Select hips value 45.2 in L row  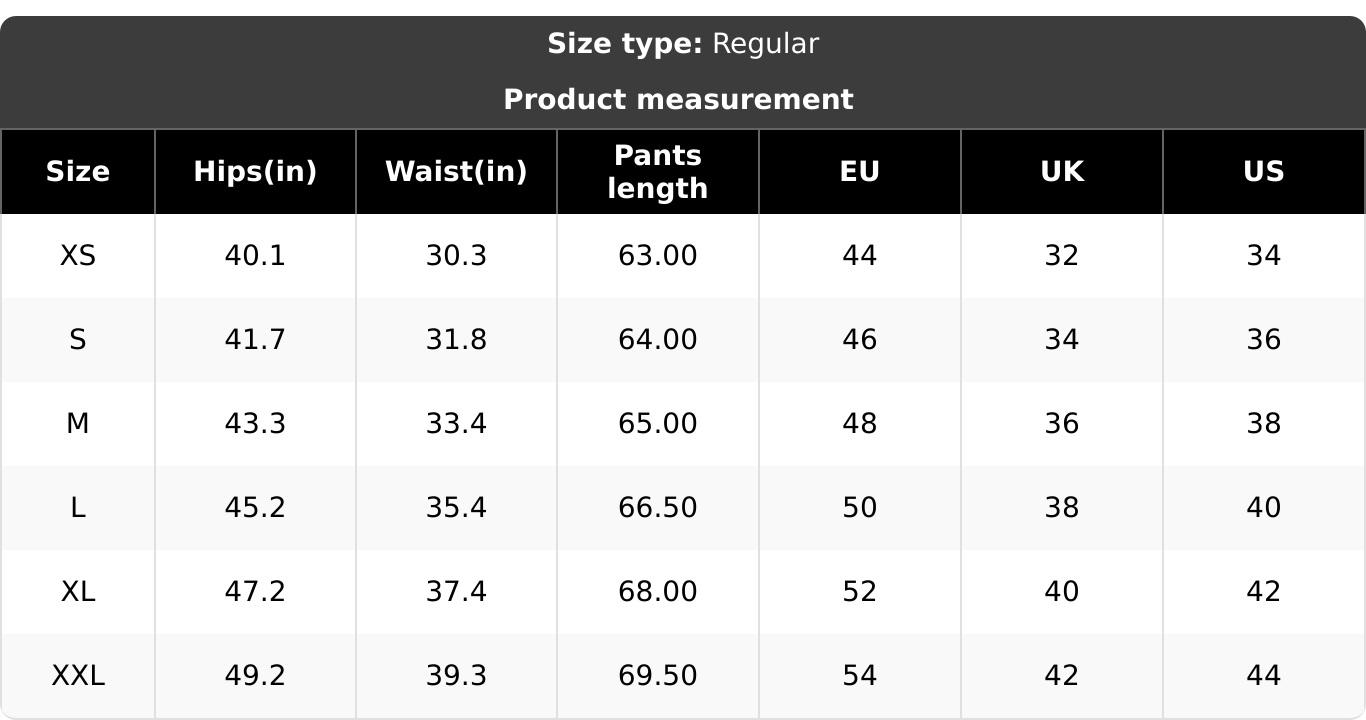[x=255, y=508]
